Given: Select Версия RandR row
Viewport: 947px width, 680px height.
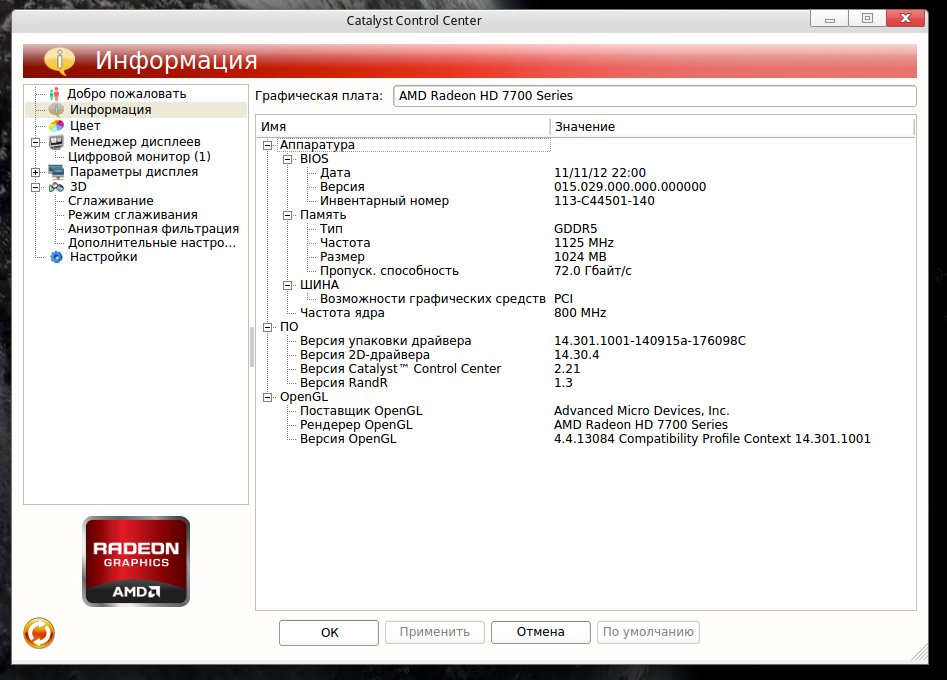Looking at the screenshot, I should 586,383.
